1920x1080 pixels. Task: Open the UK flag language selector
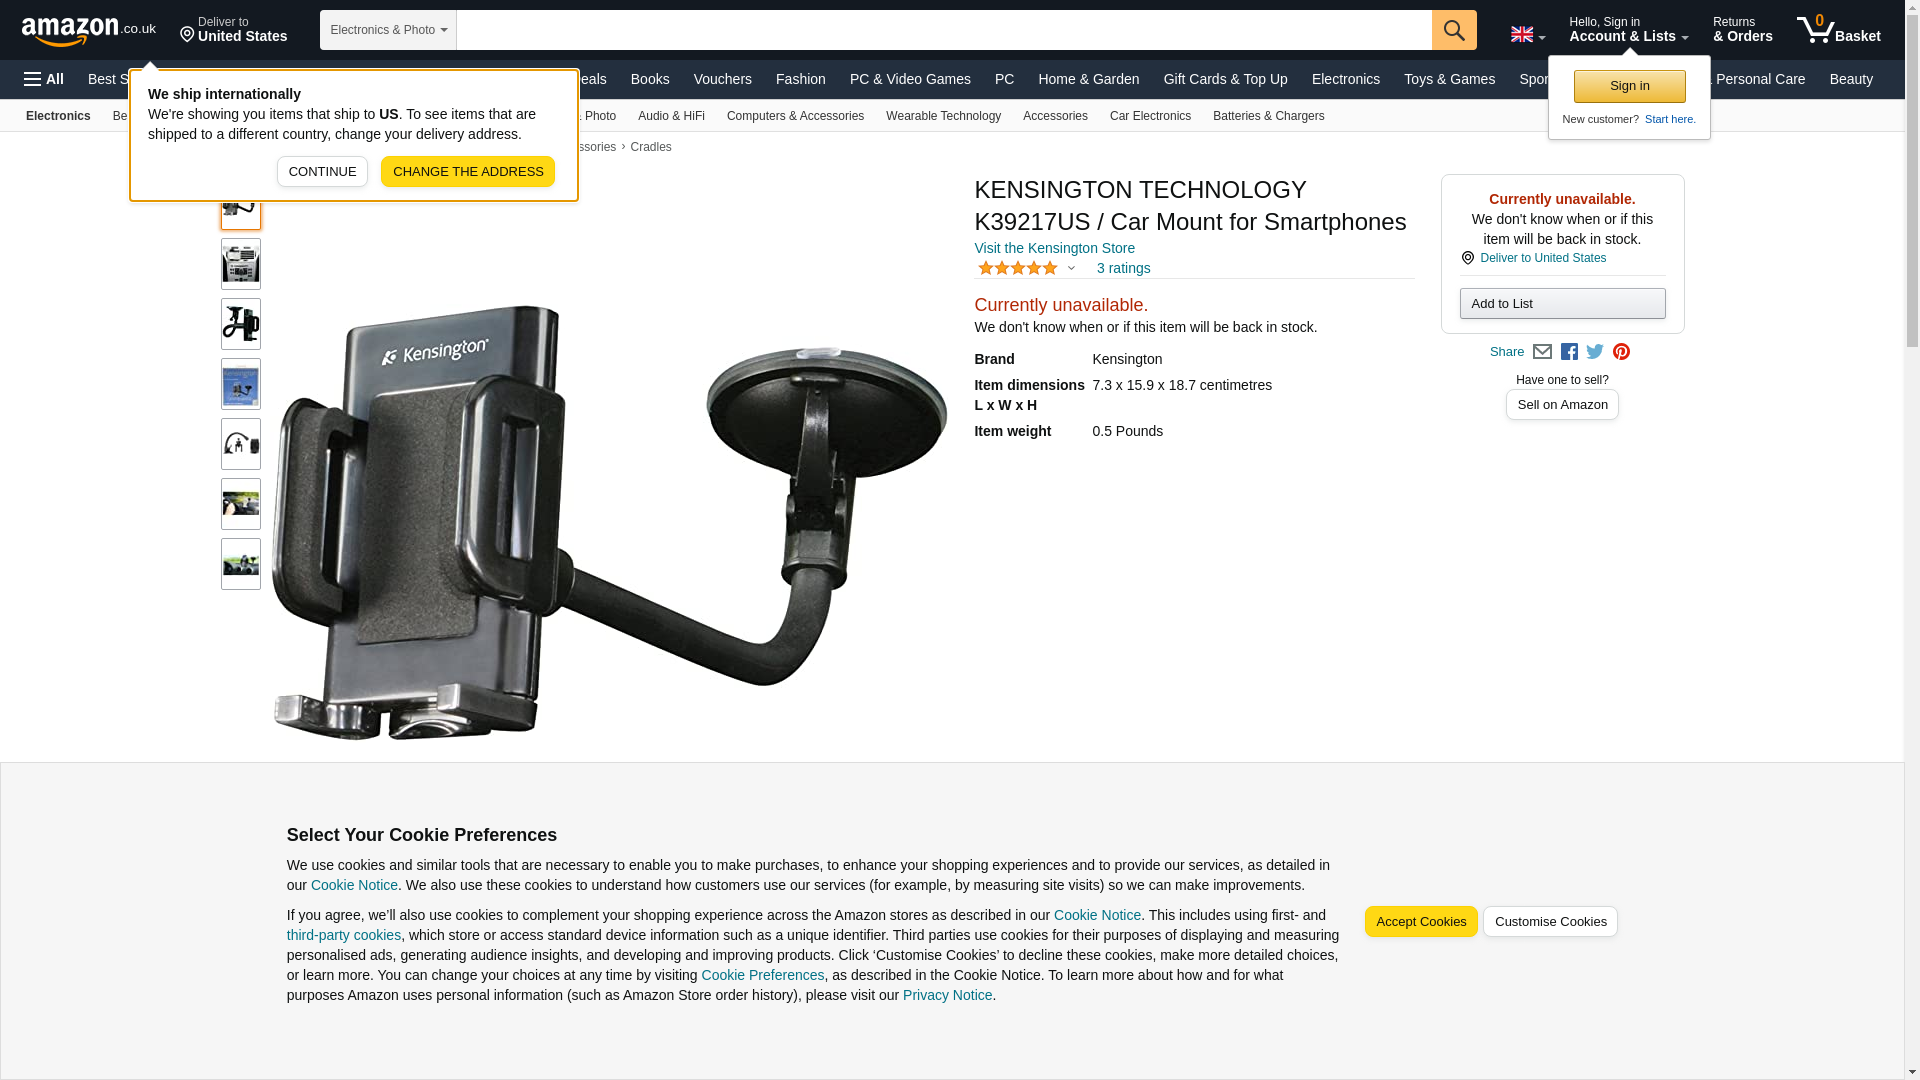click(x=1528, y=34)
